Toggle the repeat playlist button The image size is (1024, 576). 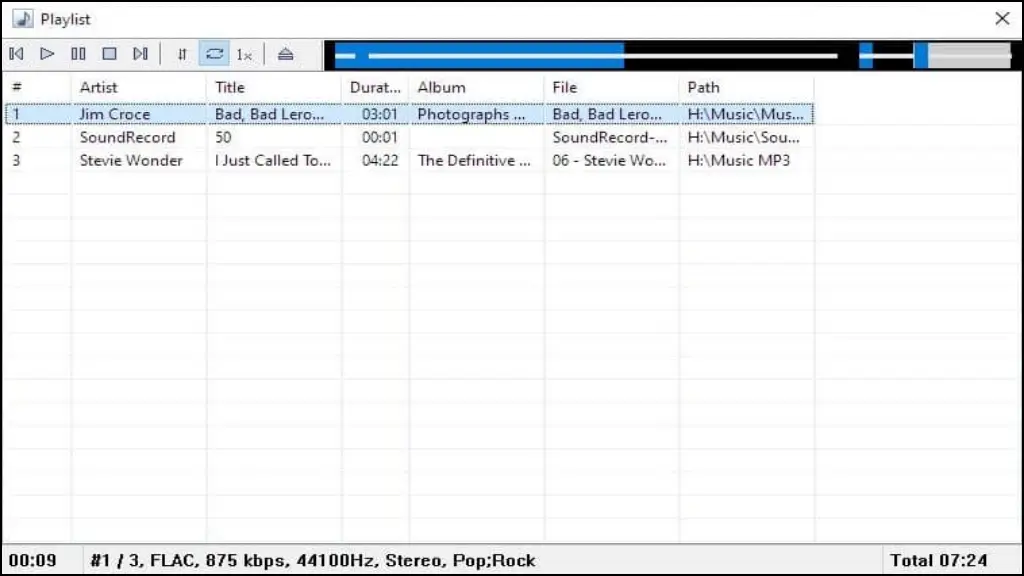coord(214,54)
